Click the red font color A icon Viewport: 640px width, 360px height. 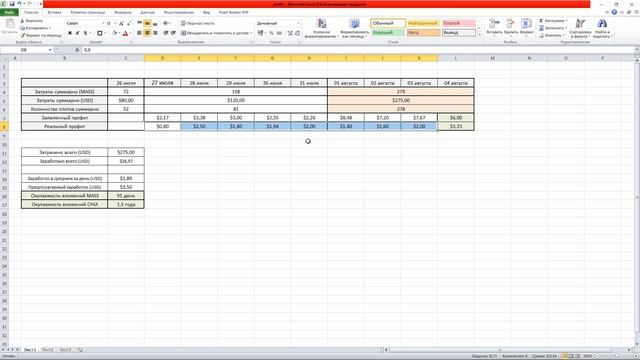[125, 33]
